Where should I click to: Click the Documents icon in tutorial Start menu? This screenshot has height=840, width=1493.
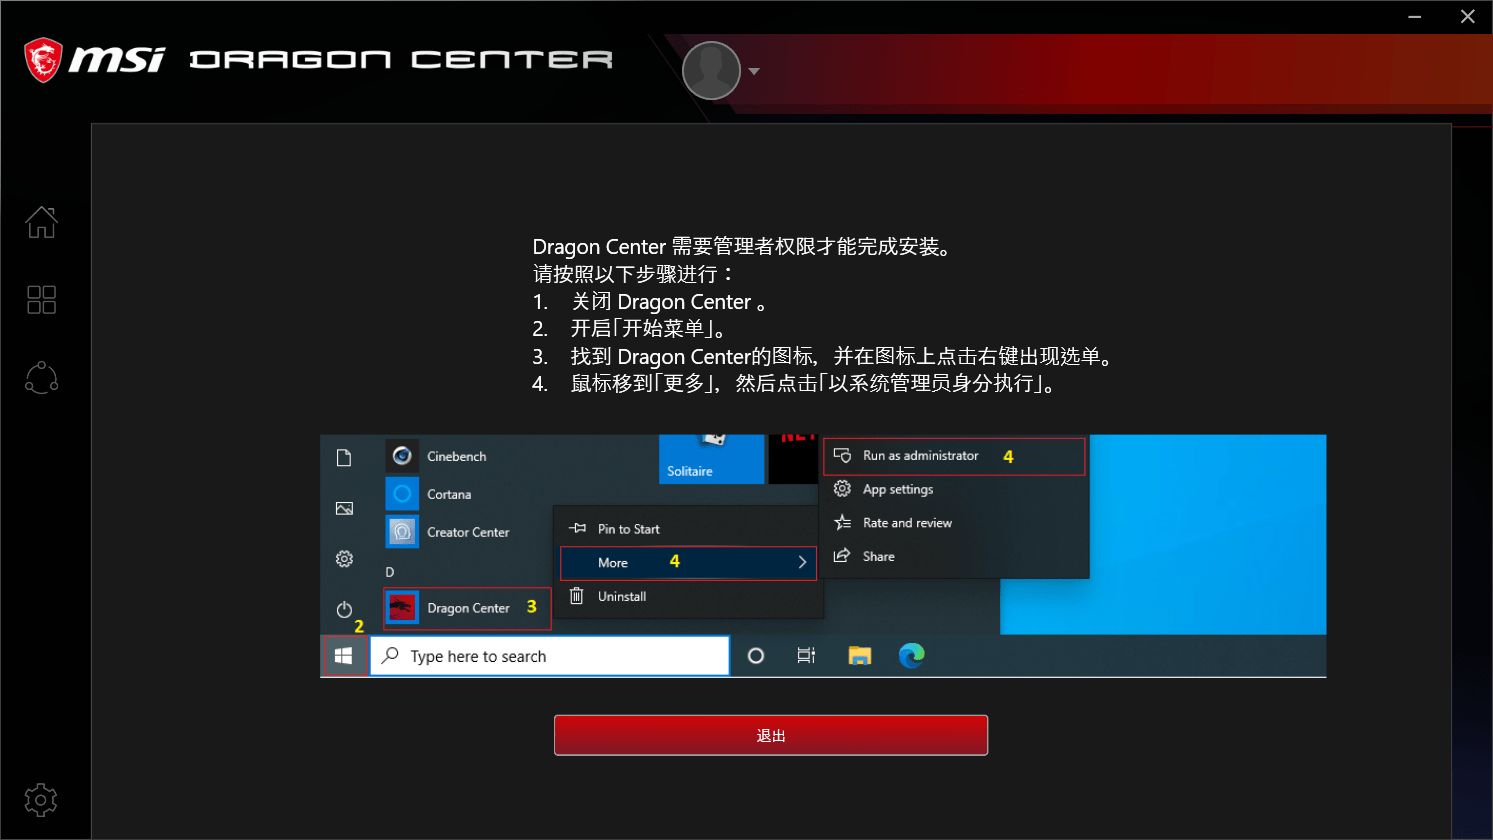coord(344,458)
